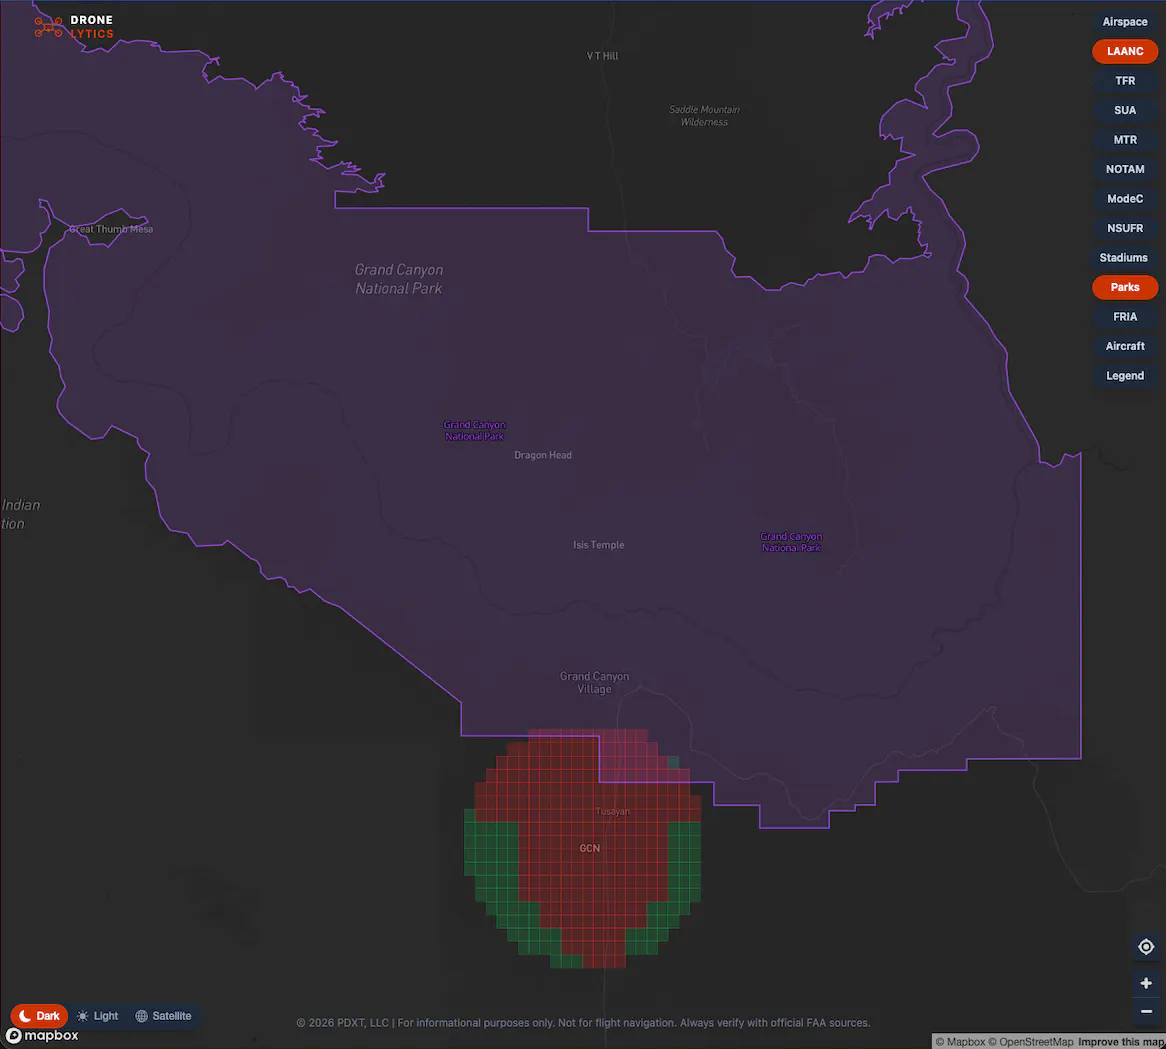Enable the SUA layer

click(x=1124, y=110)
